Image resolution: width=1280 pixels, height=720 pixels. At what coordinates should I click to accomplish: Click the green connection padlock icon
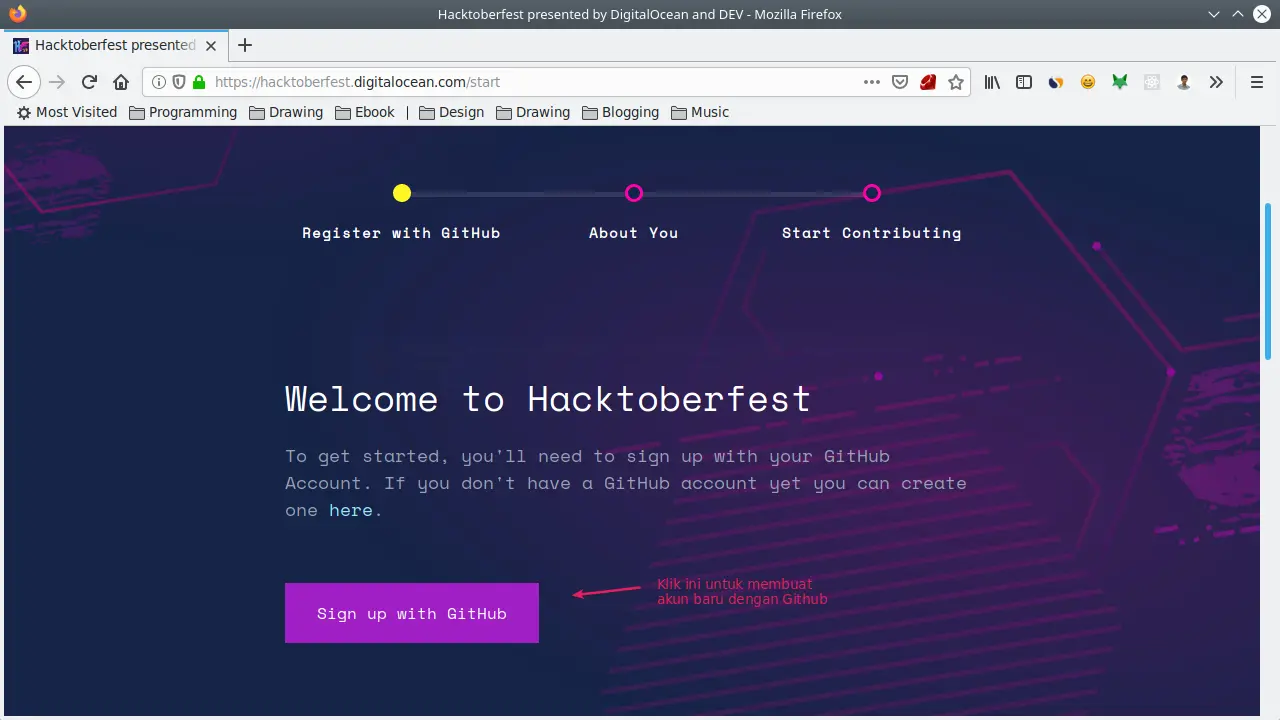(x=199, y=82)
